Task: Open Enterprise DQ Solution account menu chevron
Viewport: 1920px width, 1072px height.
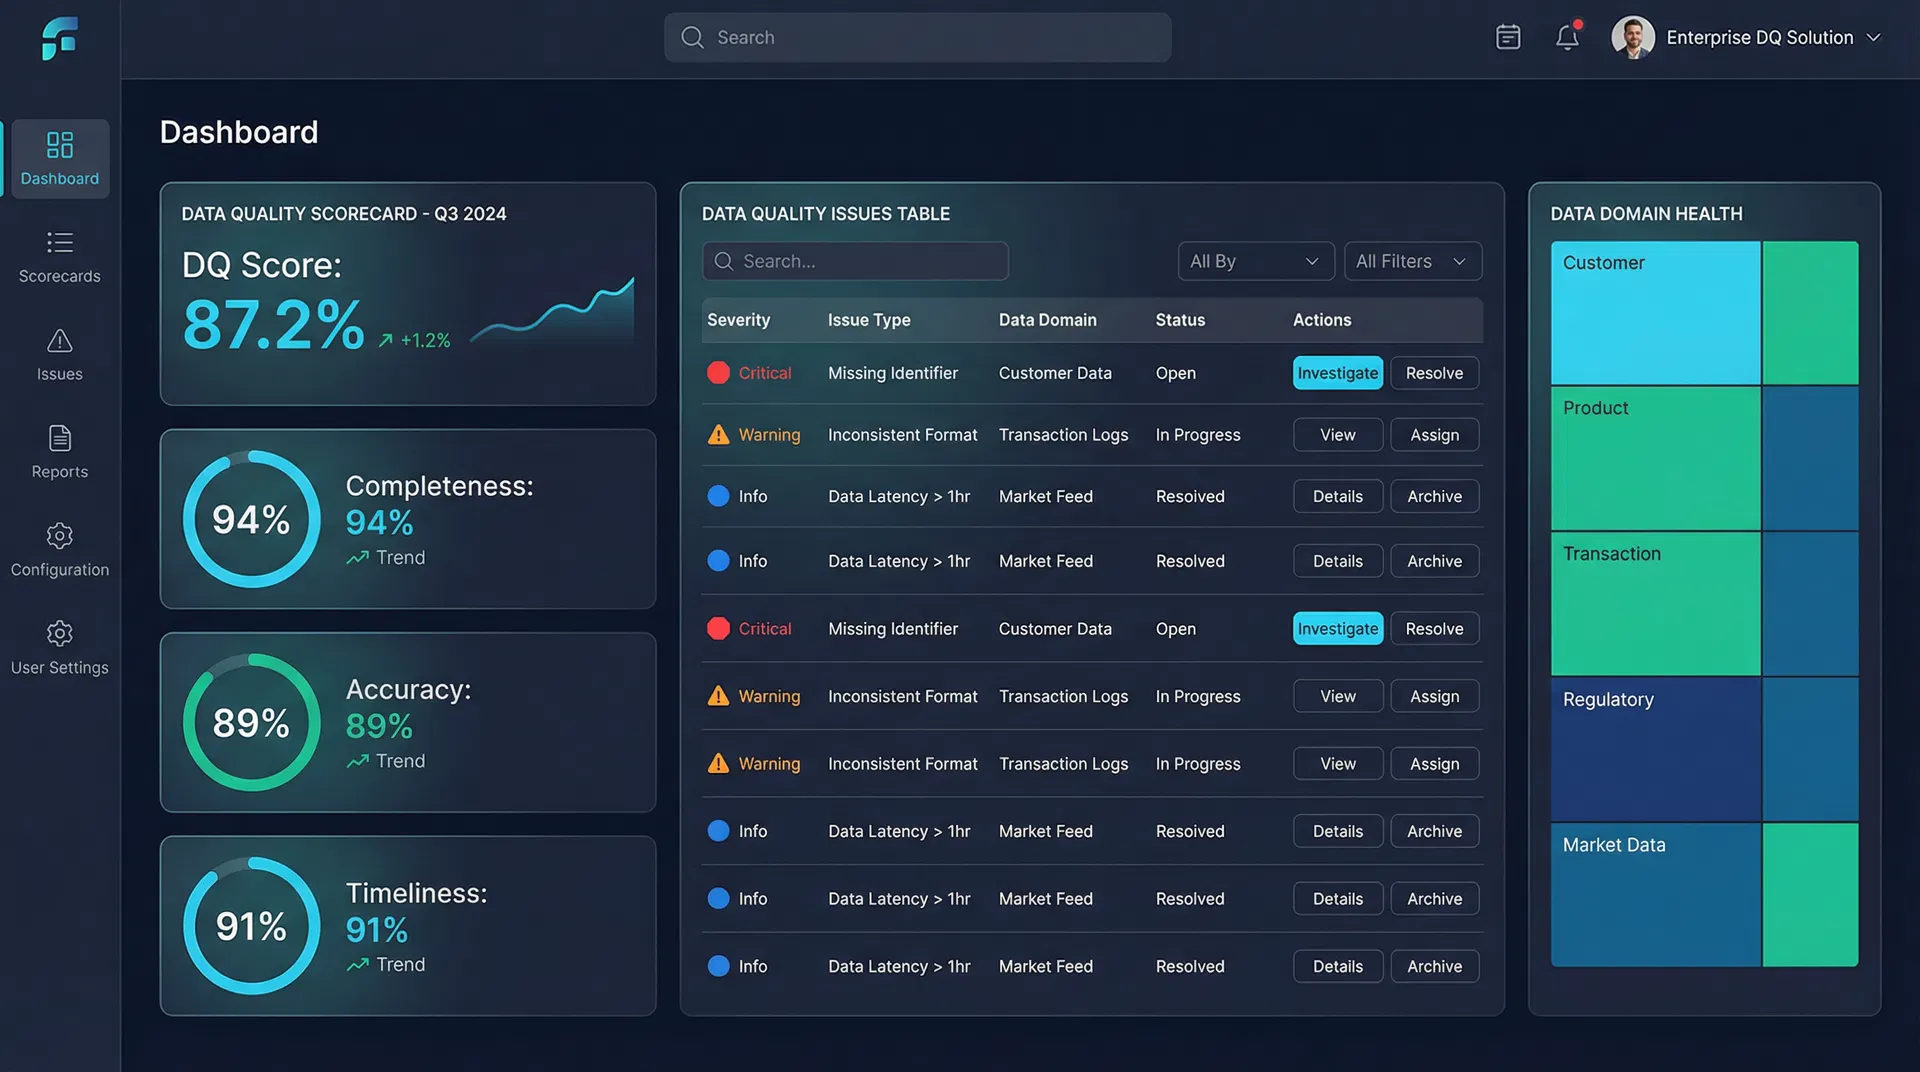Action: (1874, 37)
